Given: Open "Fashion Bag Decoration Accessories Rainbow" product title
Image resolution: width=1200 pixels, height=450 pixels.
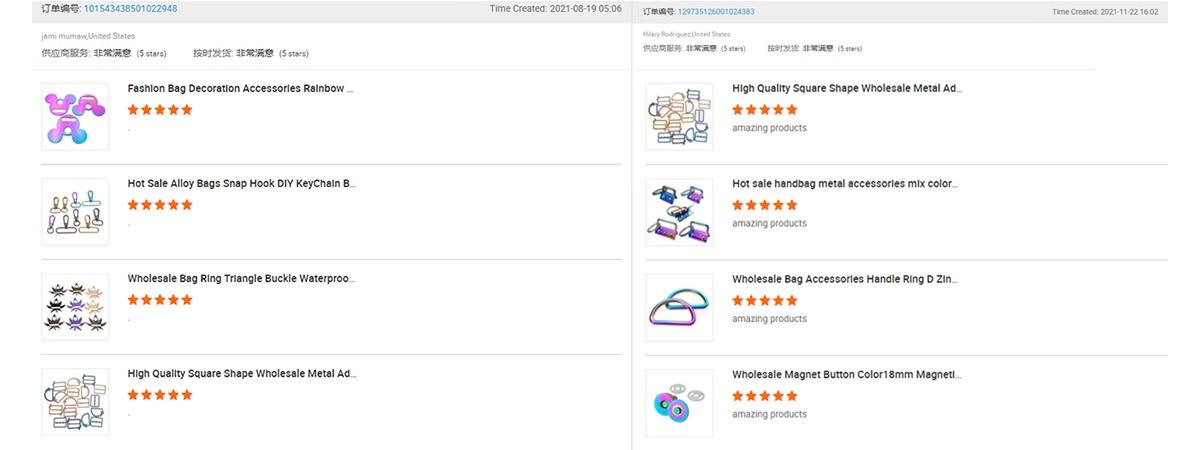Looking at the screenshot, I should pos(240,89).
